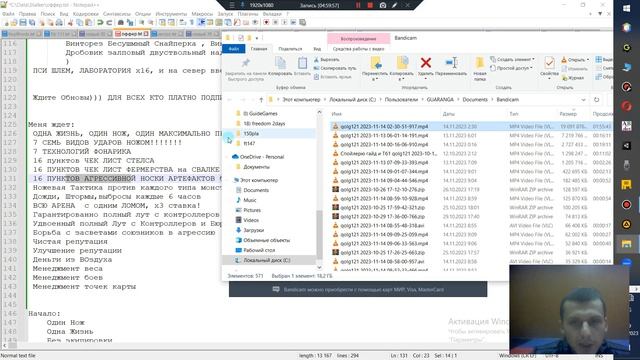This screenshot has width=640, height=360.
Task: Select Загрузки in navigation pane
Action: pyautogui.click(x=253, y=230)
